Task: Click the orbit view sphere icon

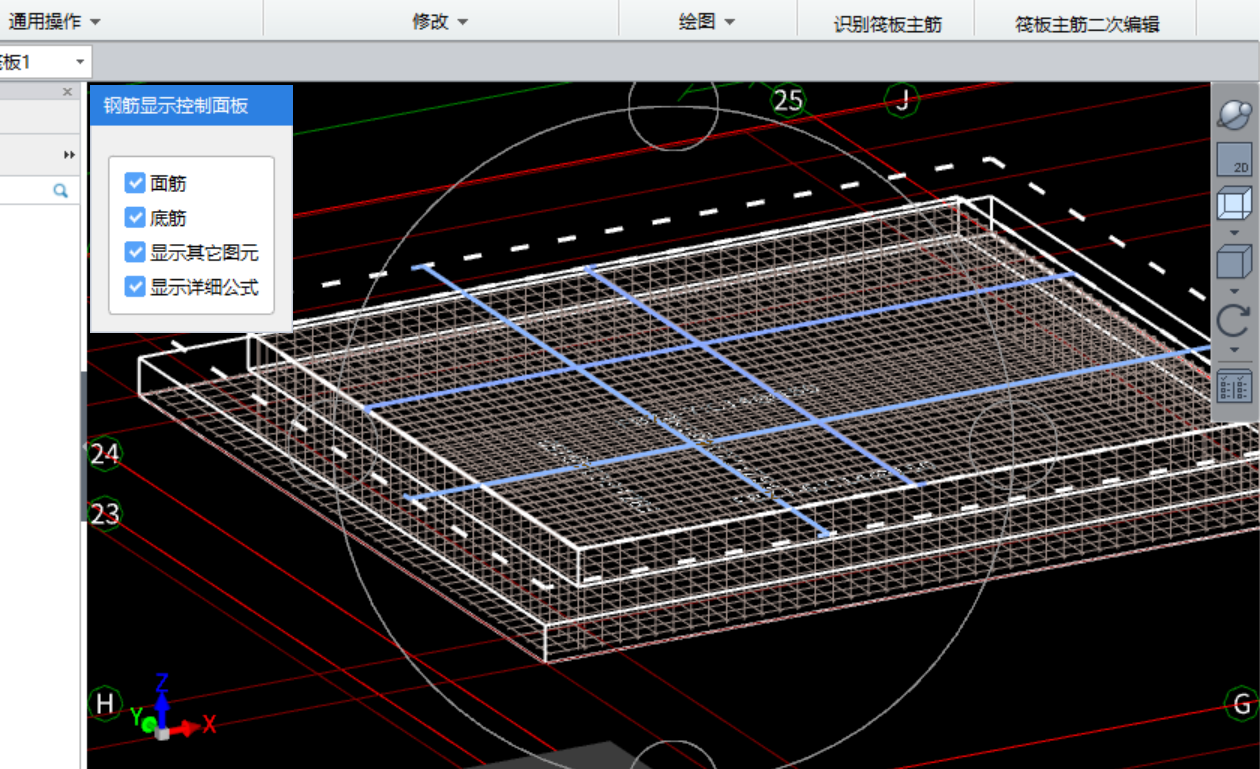Action: click(1234, 113)
